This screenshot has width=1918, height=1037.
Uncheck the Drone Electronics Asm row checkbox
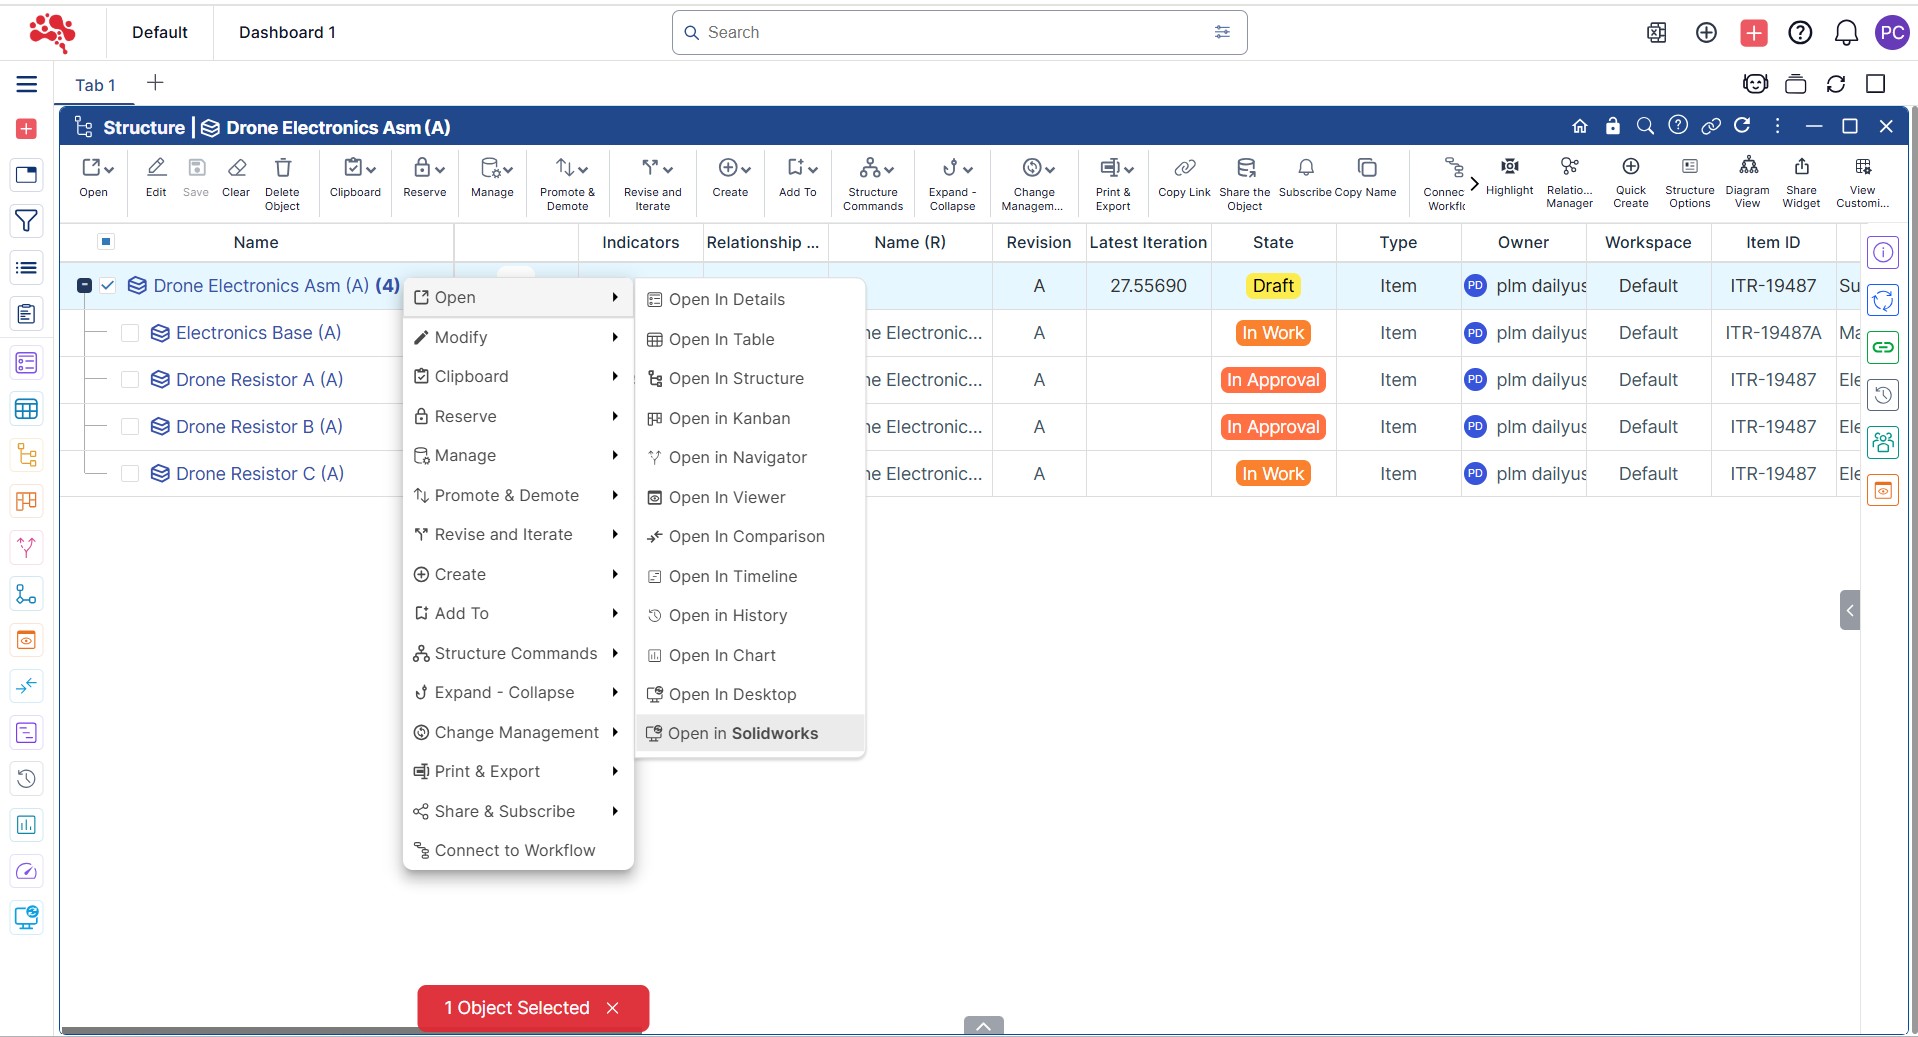pos(108,286)
